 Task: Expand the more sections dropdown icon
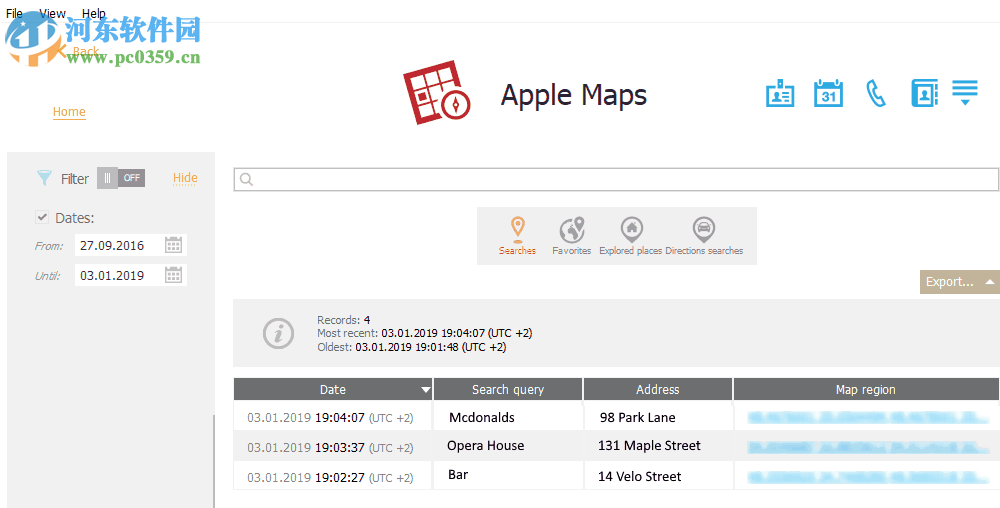965,92
